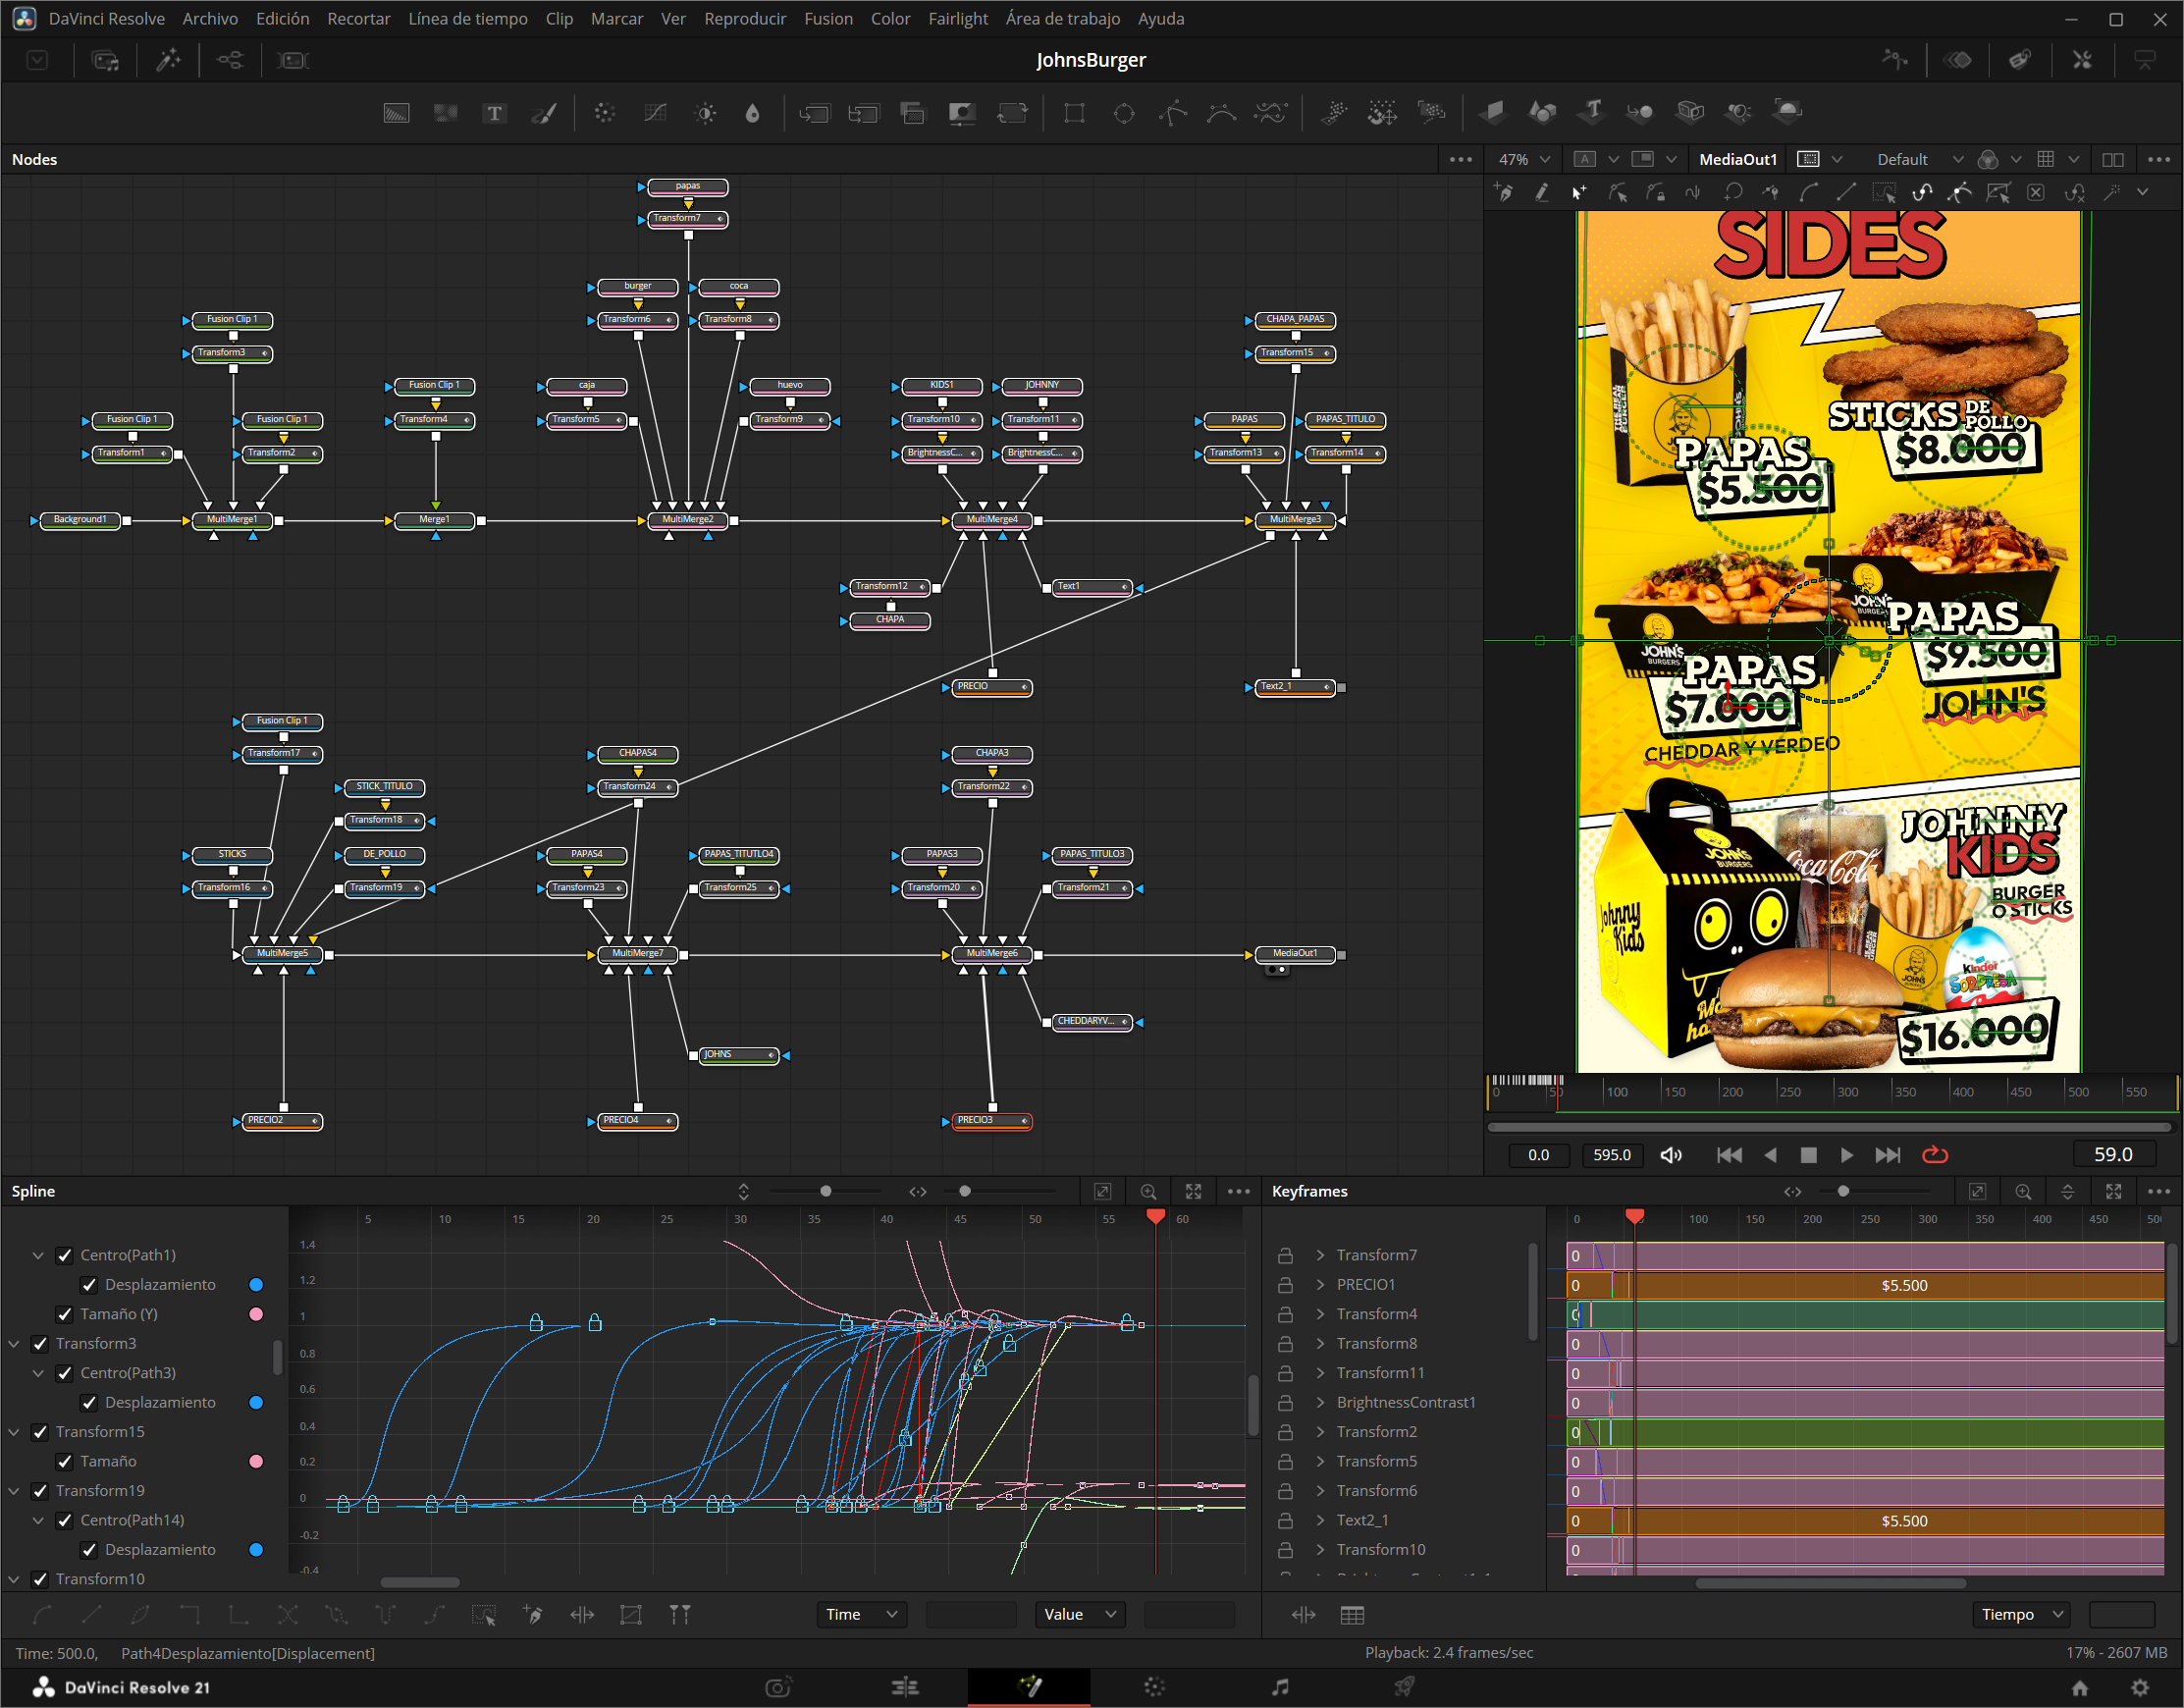Jump to the last frame
2184x1708 pixels.
(x=1887, y=1155)
